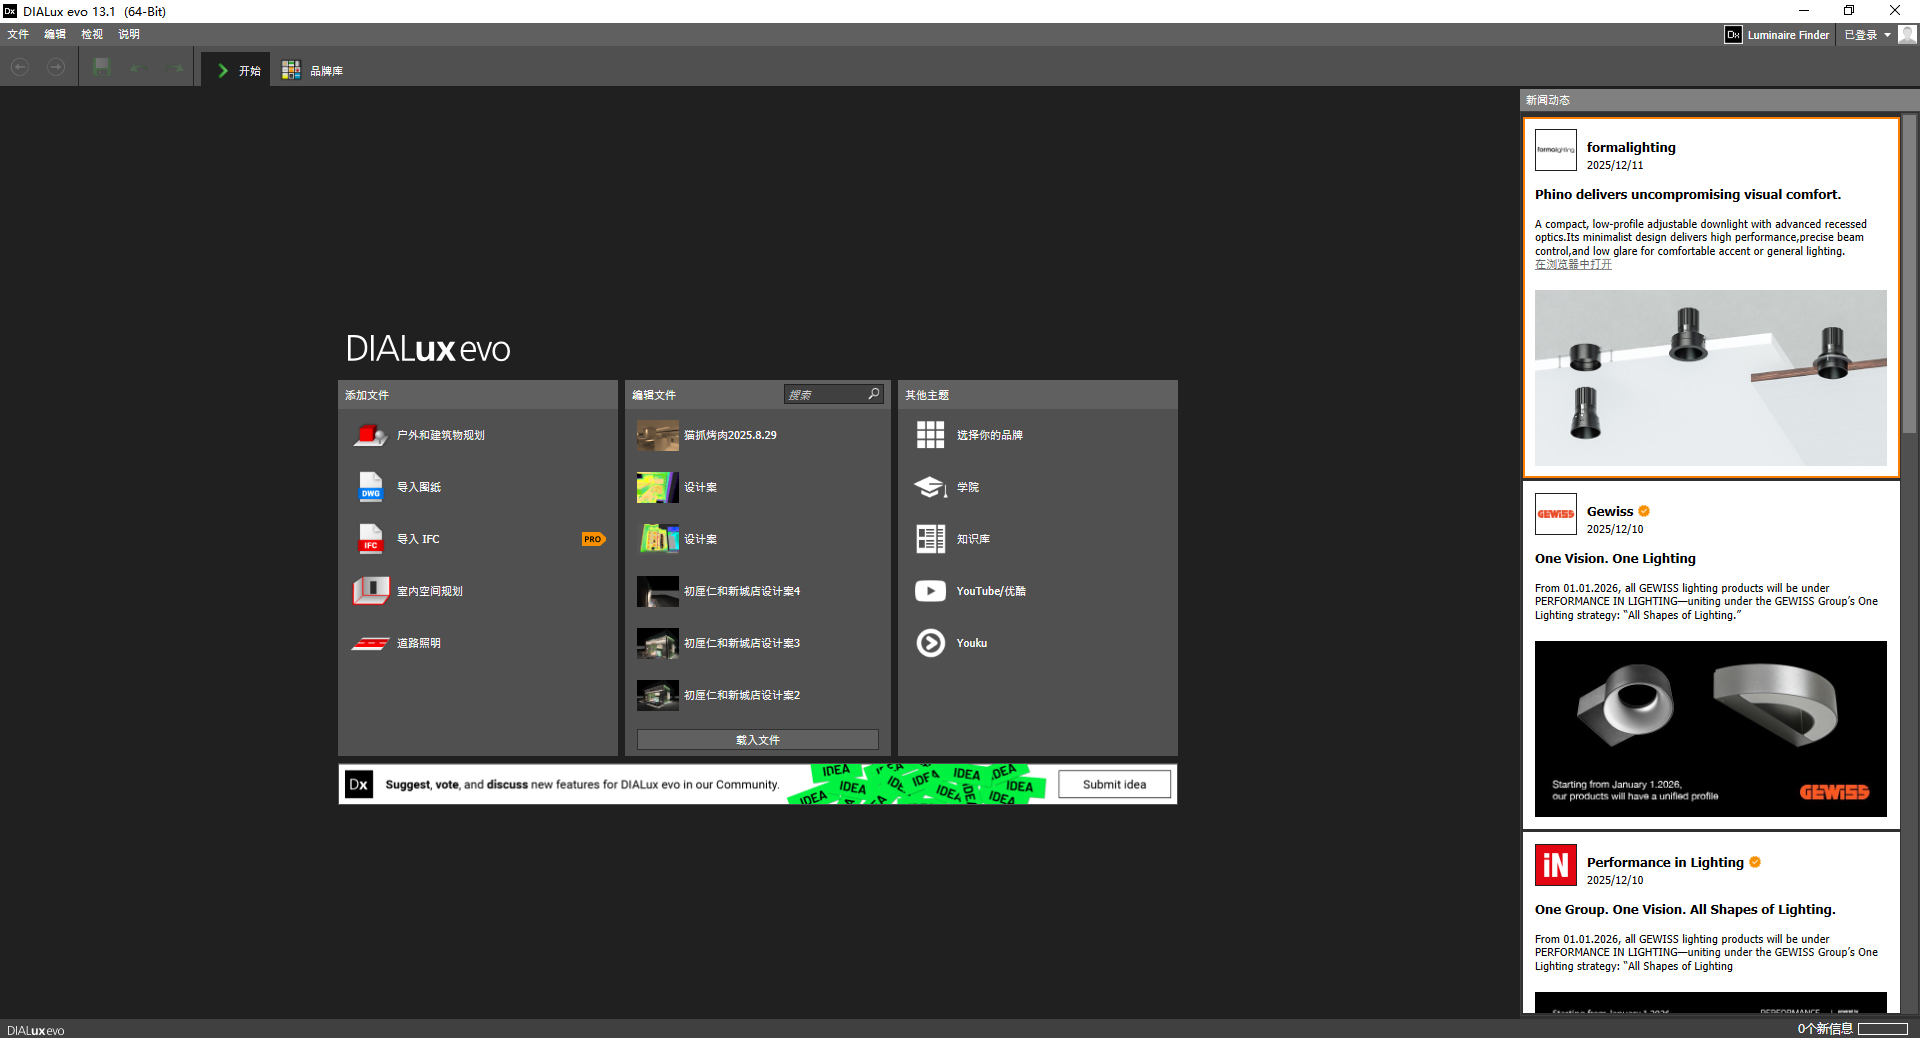Click the Performance in Lighting iN logo
Viewport: 1920px width, 1038px height.
[x=1555, y=865]
